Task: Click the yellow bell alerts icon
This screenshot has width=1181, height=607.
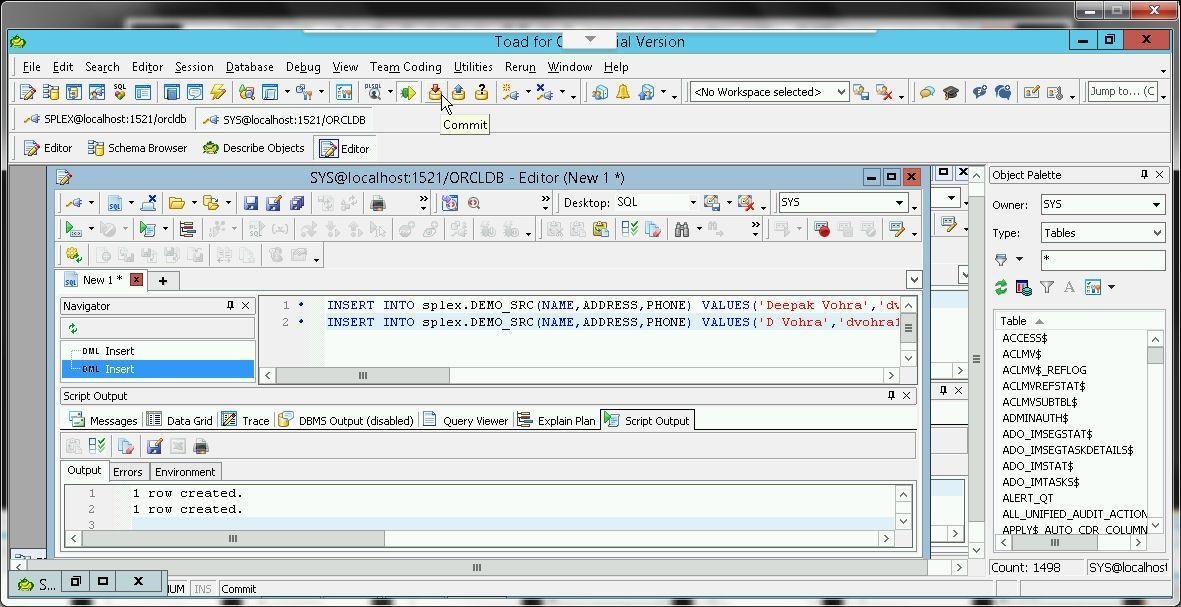Action: tap(623, 92)
